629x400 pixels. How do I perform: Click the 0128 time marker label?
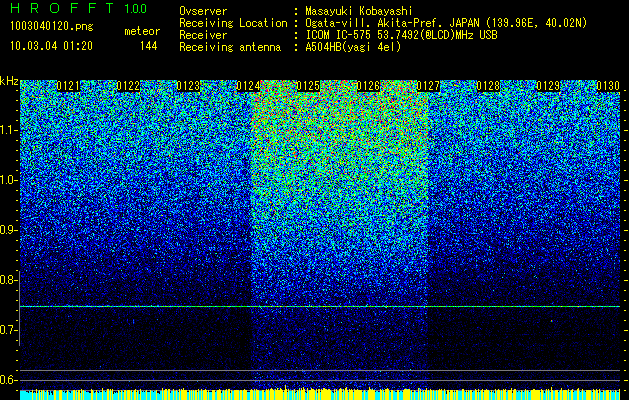(x=488, y=86)
